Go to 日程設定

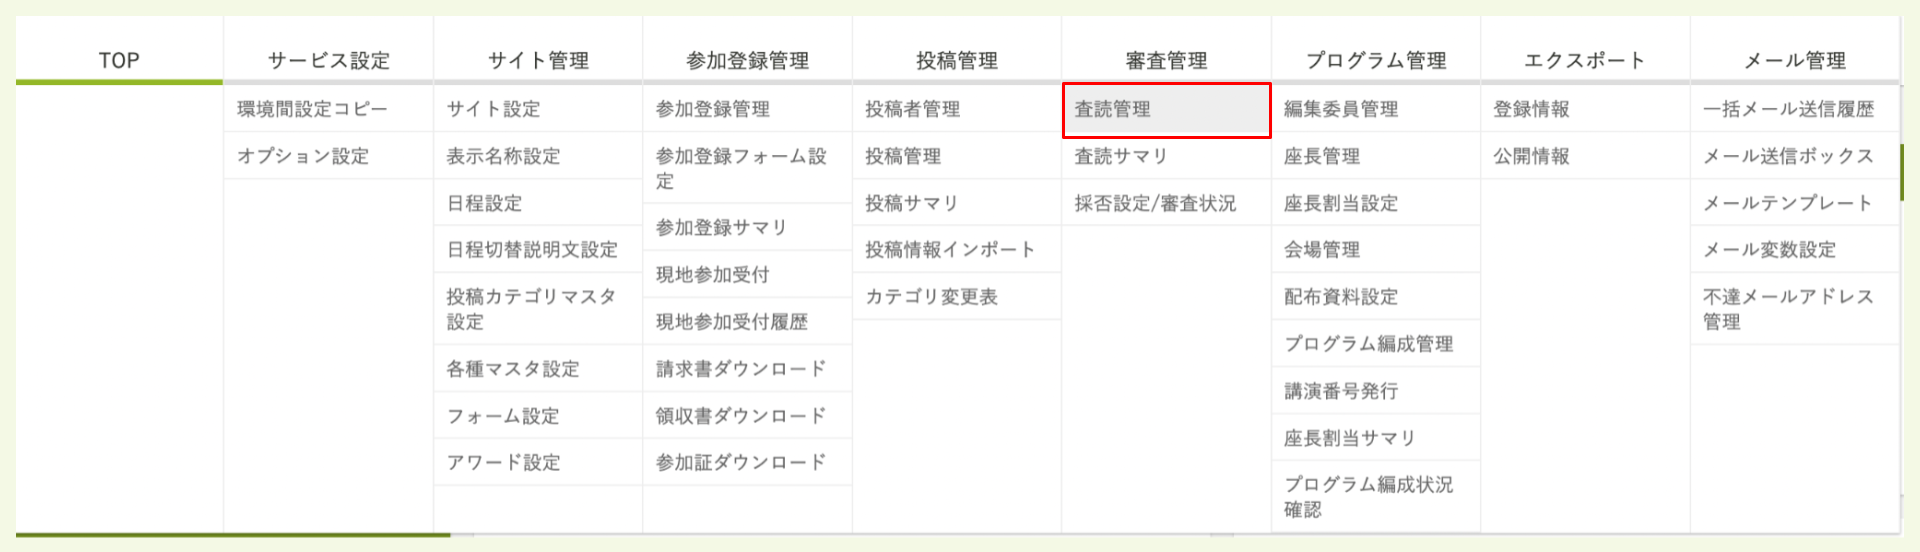click(485, 203)
